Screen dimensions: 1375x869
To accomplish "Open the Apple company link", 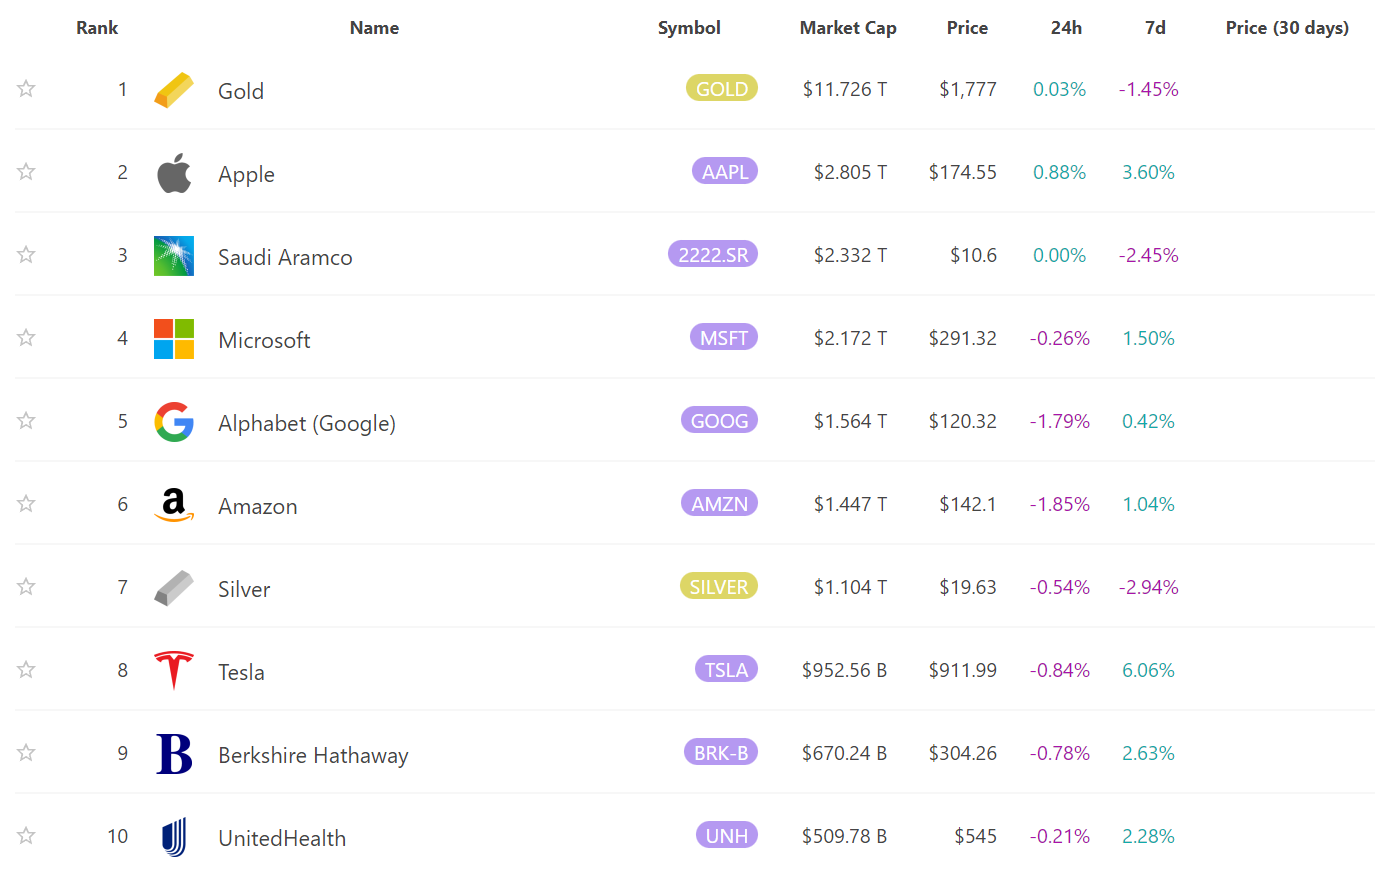I will click(246, 174).
